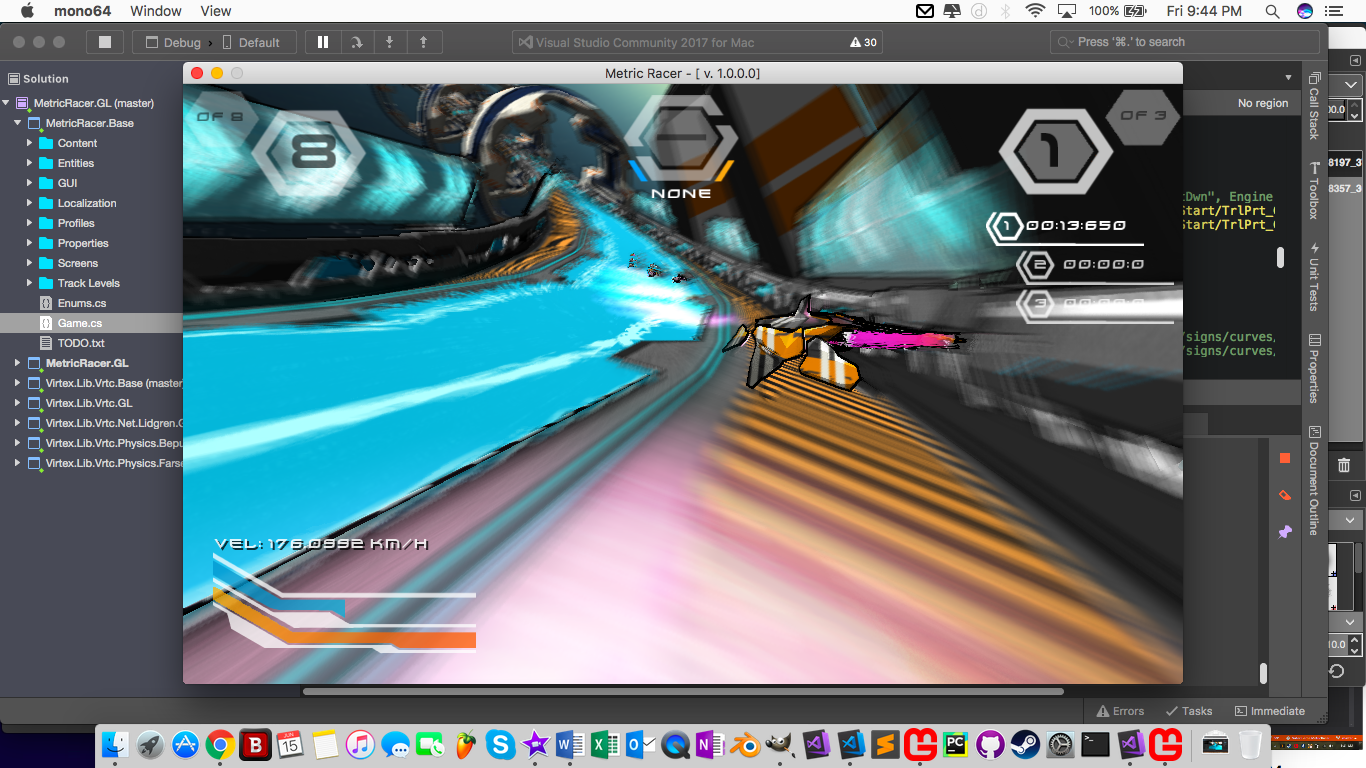Click the orange clear eraser icon
The height and width of the screenshot is (768, 1366).
[1285, 495]
